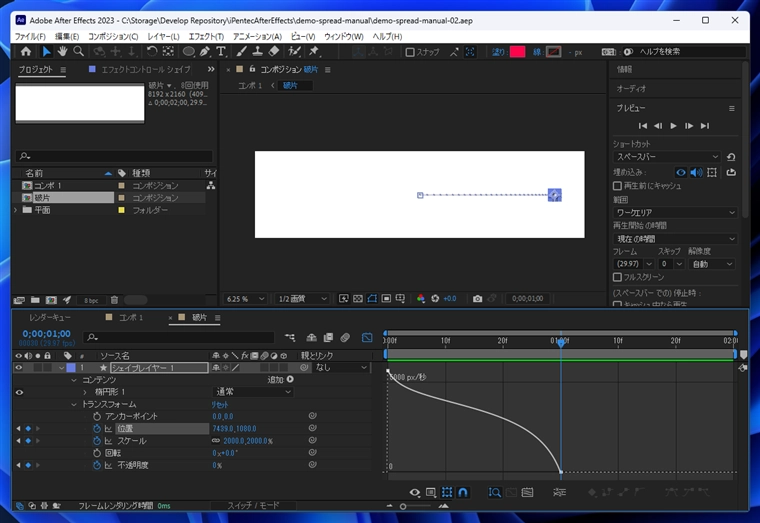Select the Roto Brush tool
This screenshot has height=523, width=760.
click(x=294, y=51)
